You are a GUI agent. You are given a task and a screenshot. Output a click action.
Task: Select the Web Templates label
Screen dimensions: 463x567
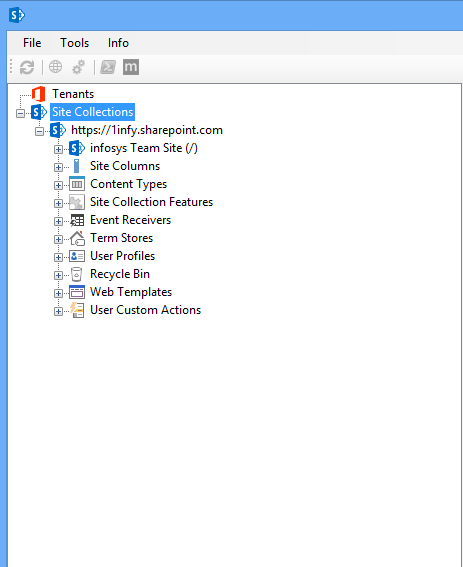pos(131,292)
